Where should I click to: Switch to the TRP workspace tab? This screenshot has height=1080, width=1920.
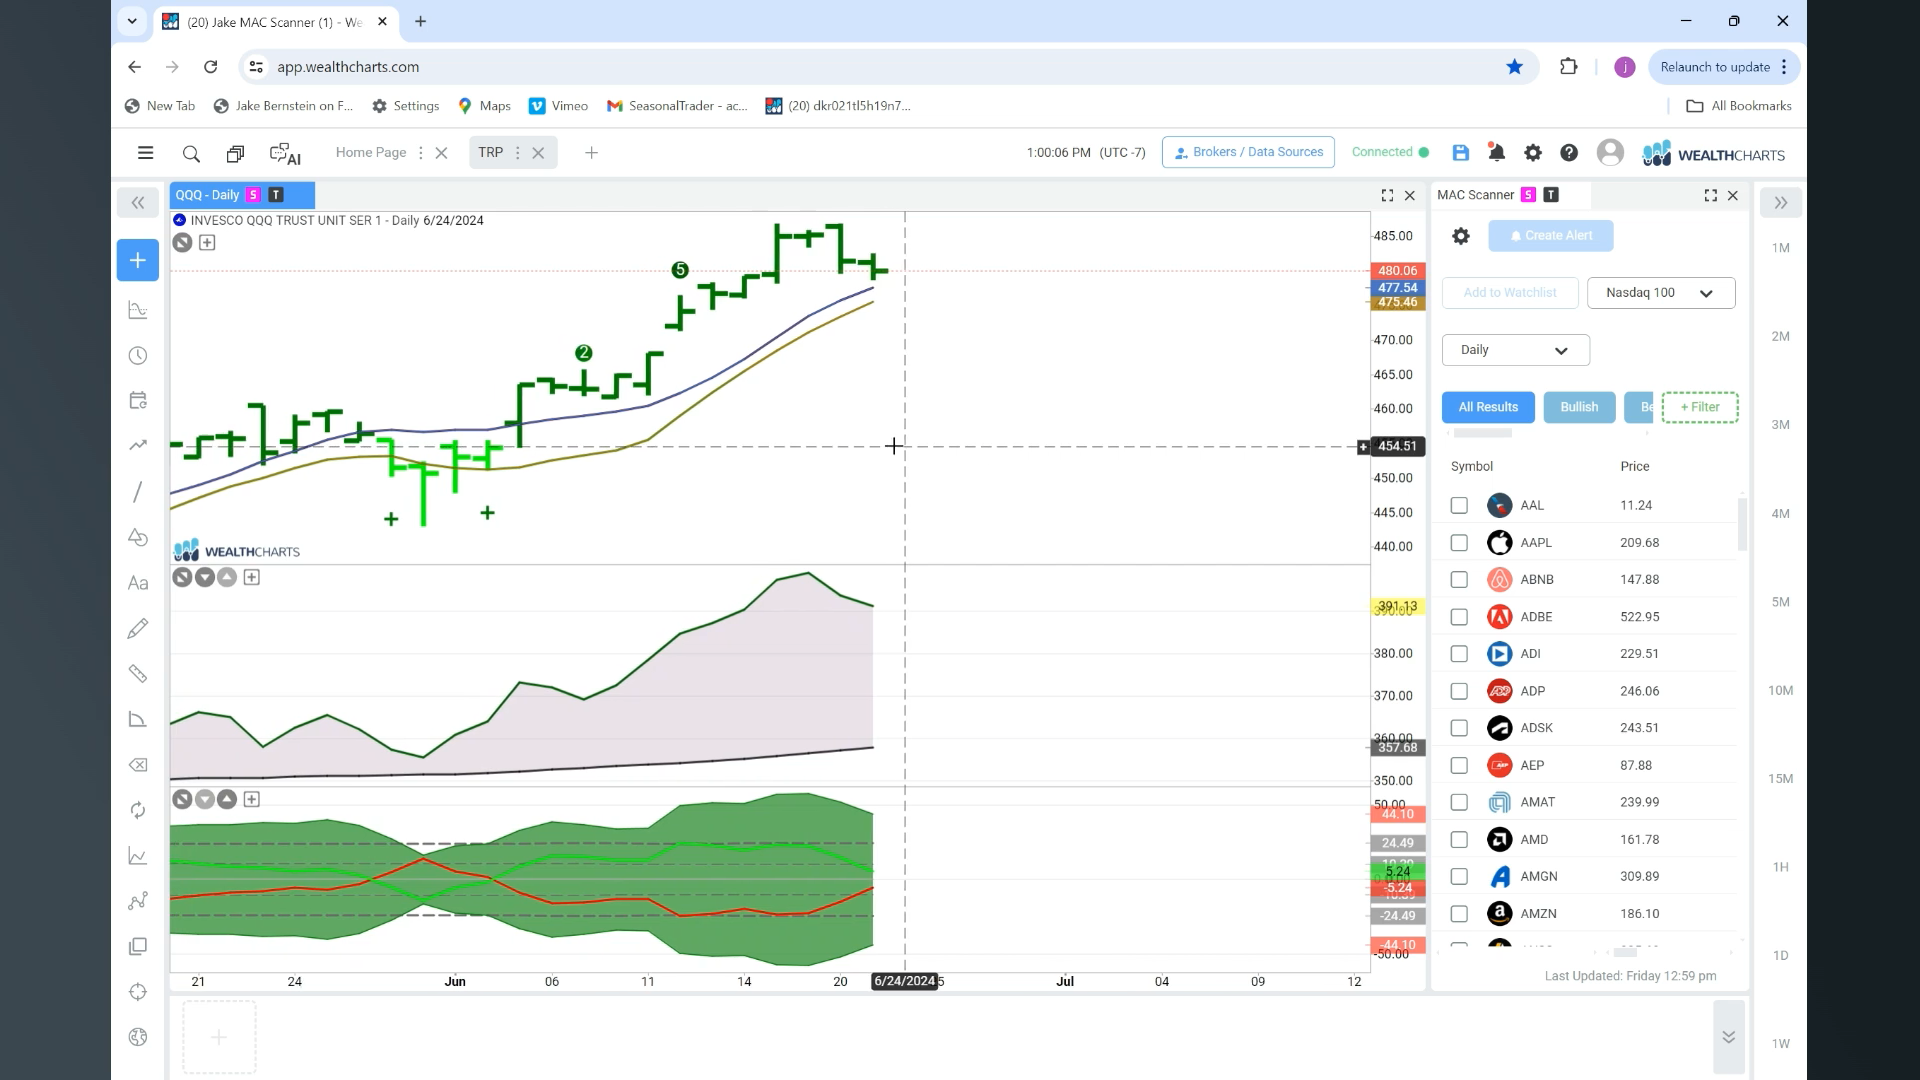point(490,152)
